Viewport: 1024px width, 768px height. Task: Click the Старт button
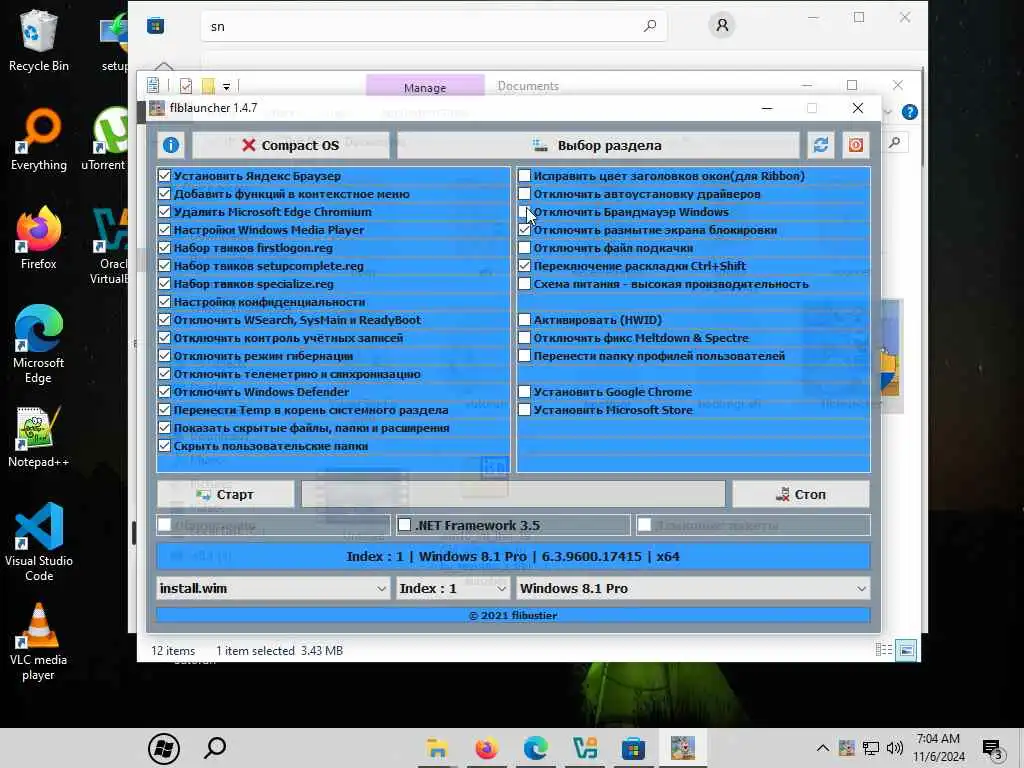[225, 494]
